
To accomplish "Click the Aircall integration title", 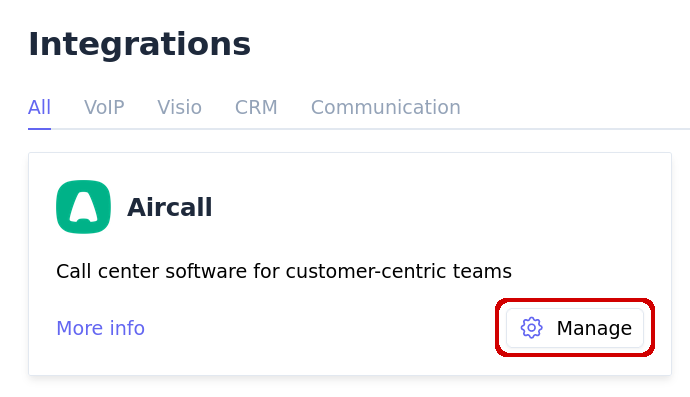I will (169, 207).
